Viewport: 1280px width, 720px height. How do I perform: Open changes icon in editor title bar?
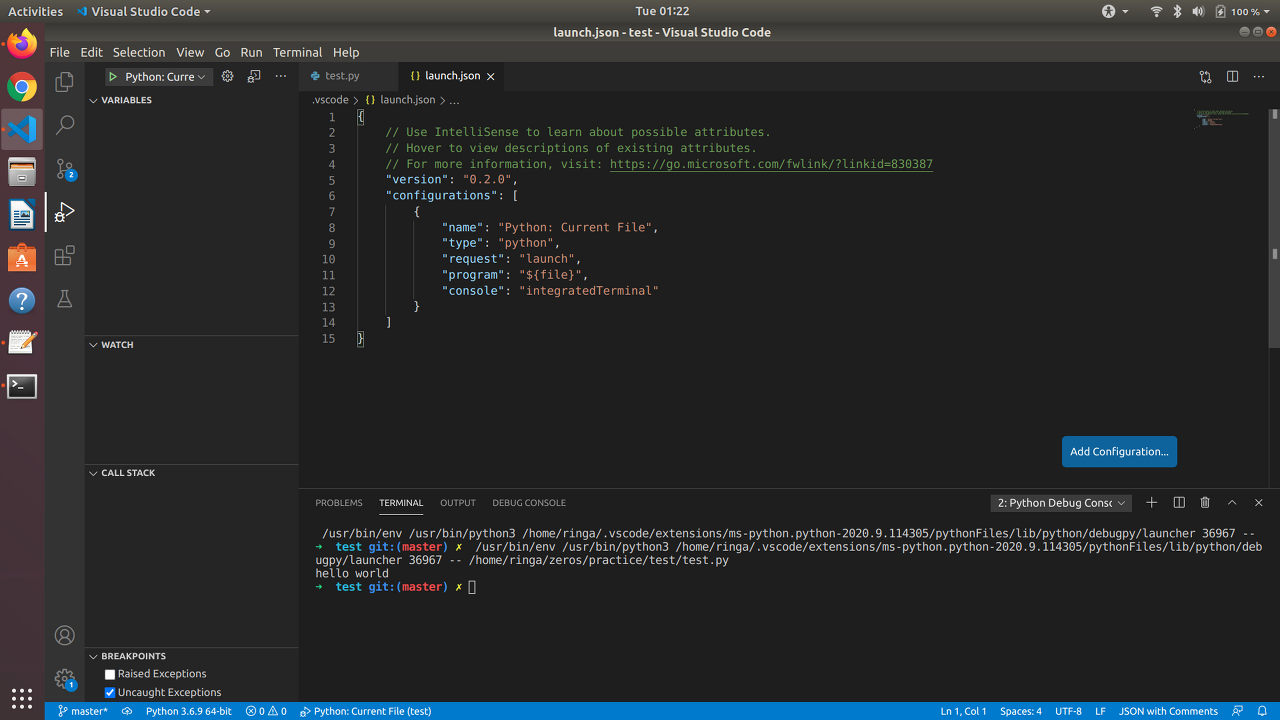1205,76
